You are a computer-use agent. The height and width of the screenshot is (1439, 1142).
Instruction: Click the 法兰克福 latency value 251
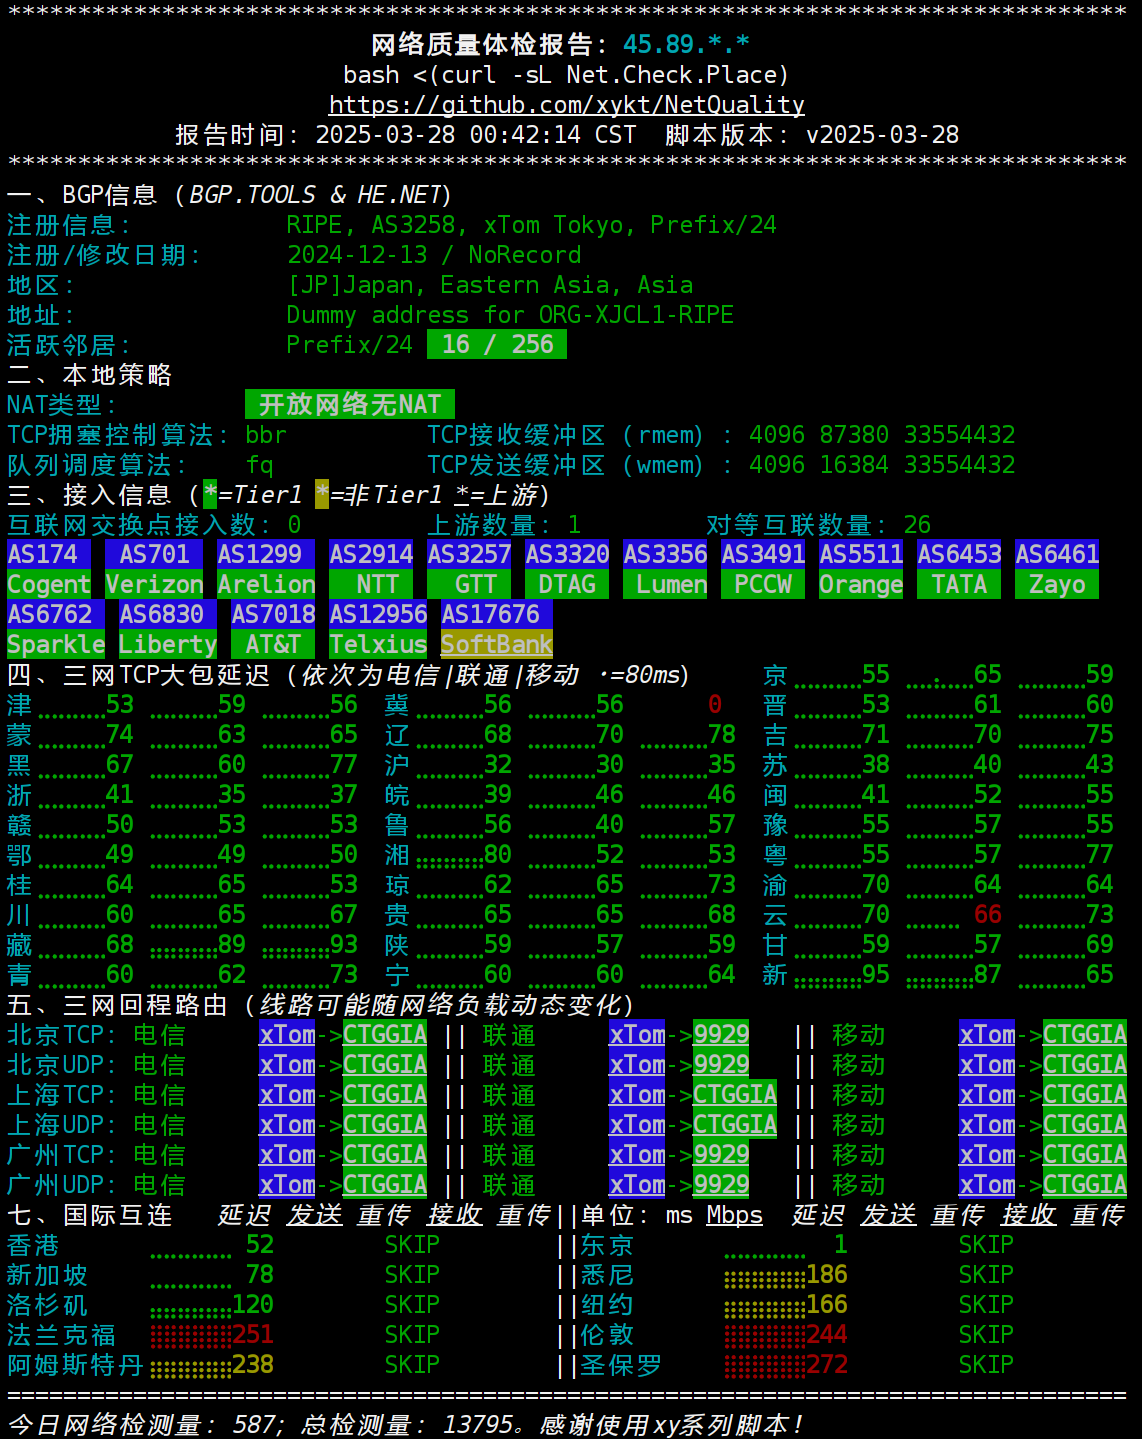coord(253,1335)
